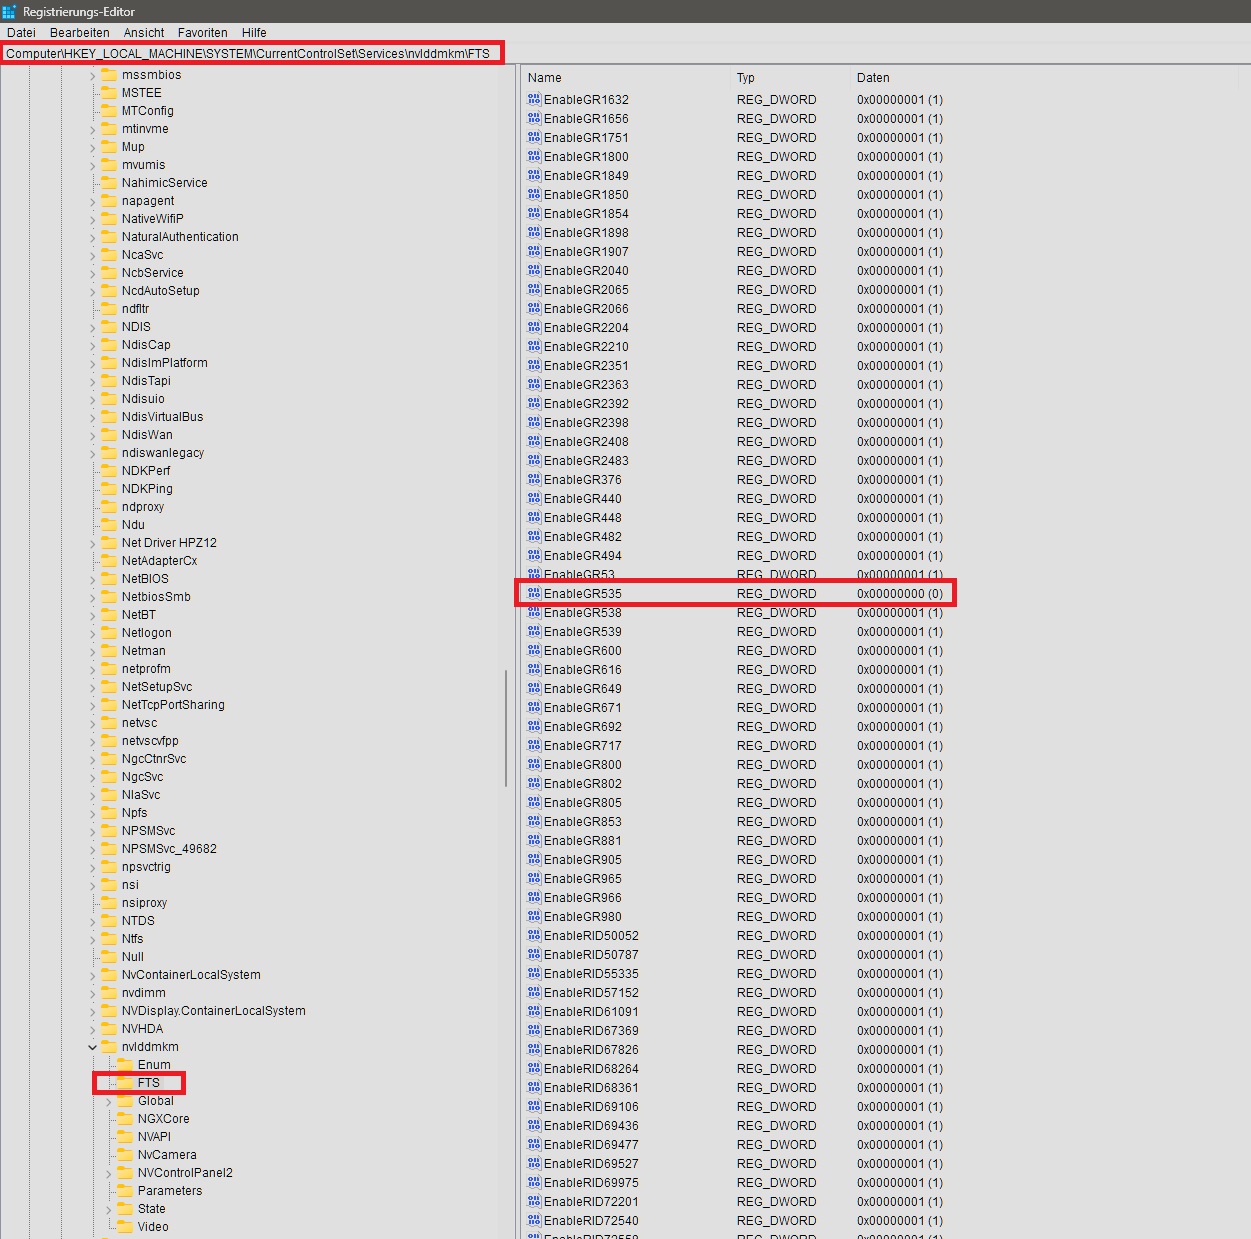Click the DWORD icon for EnableRID50052
The image size is (1251, 1239).
pos(534,936)
